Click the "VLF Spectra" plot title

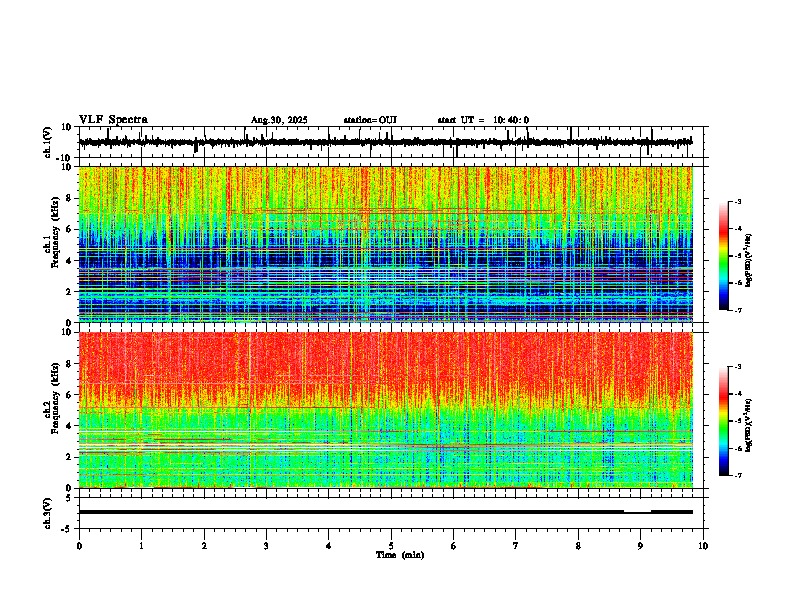pyautogui.click(x=113, y=120)
